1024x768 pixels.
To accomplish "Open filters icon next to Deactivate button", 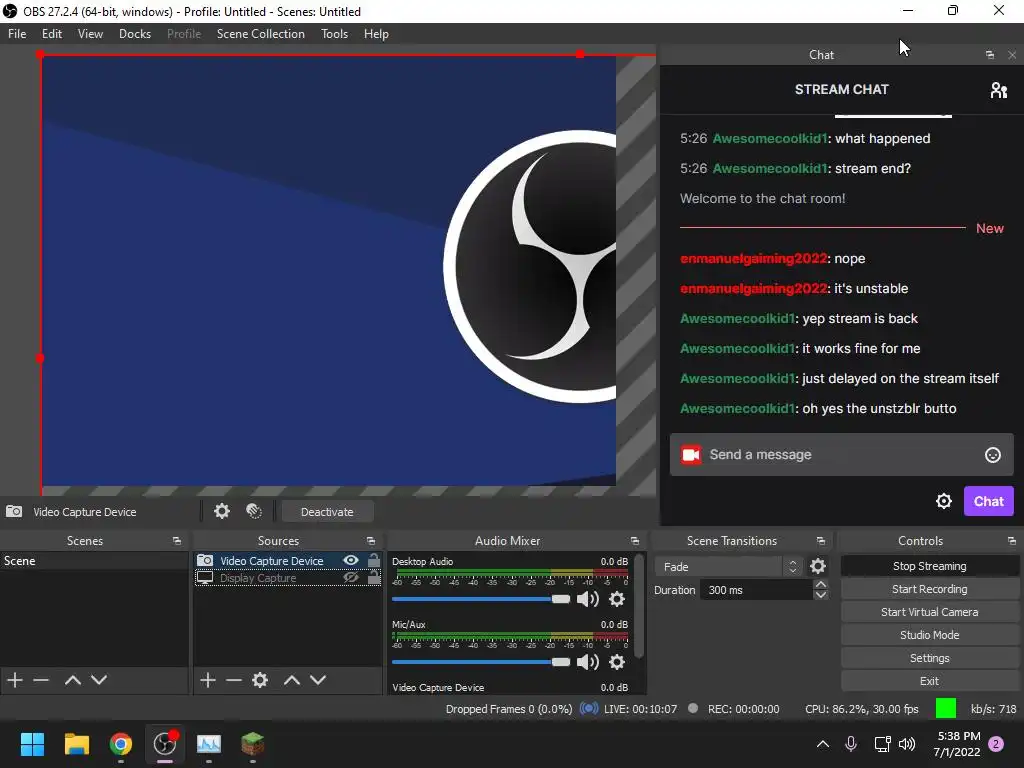I will tap(254, 511).
